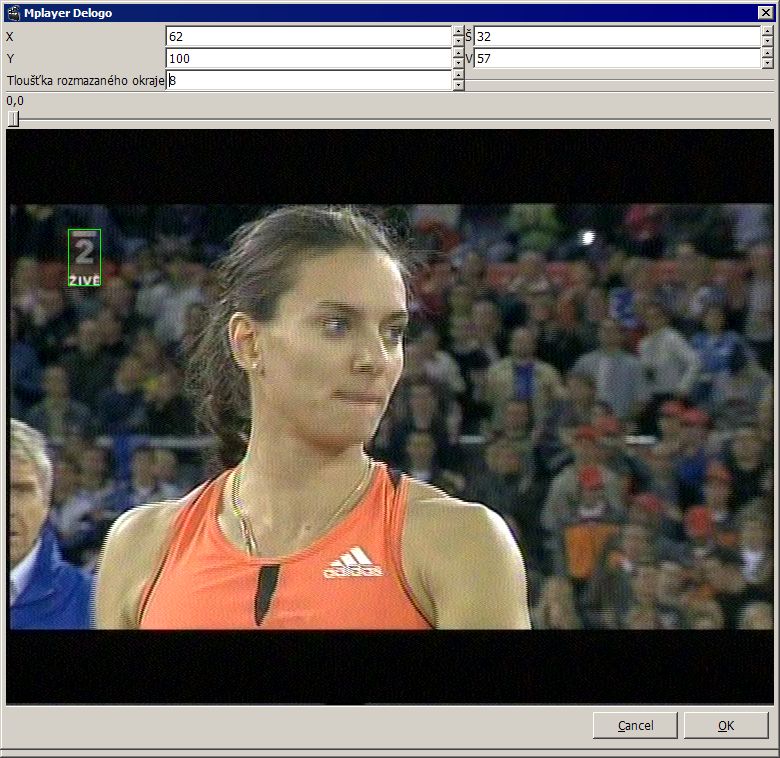The height and width of the screenshot is (758, 780).
Task: Increase the blurred edge thickness value
Action: point(458,75)
